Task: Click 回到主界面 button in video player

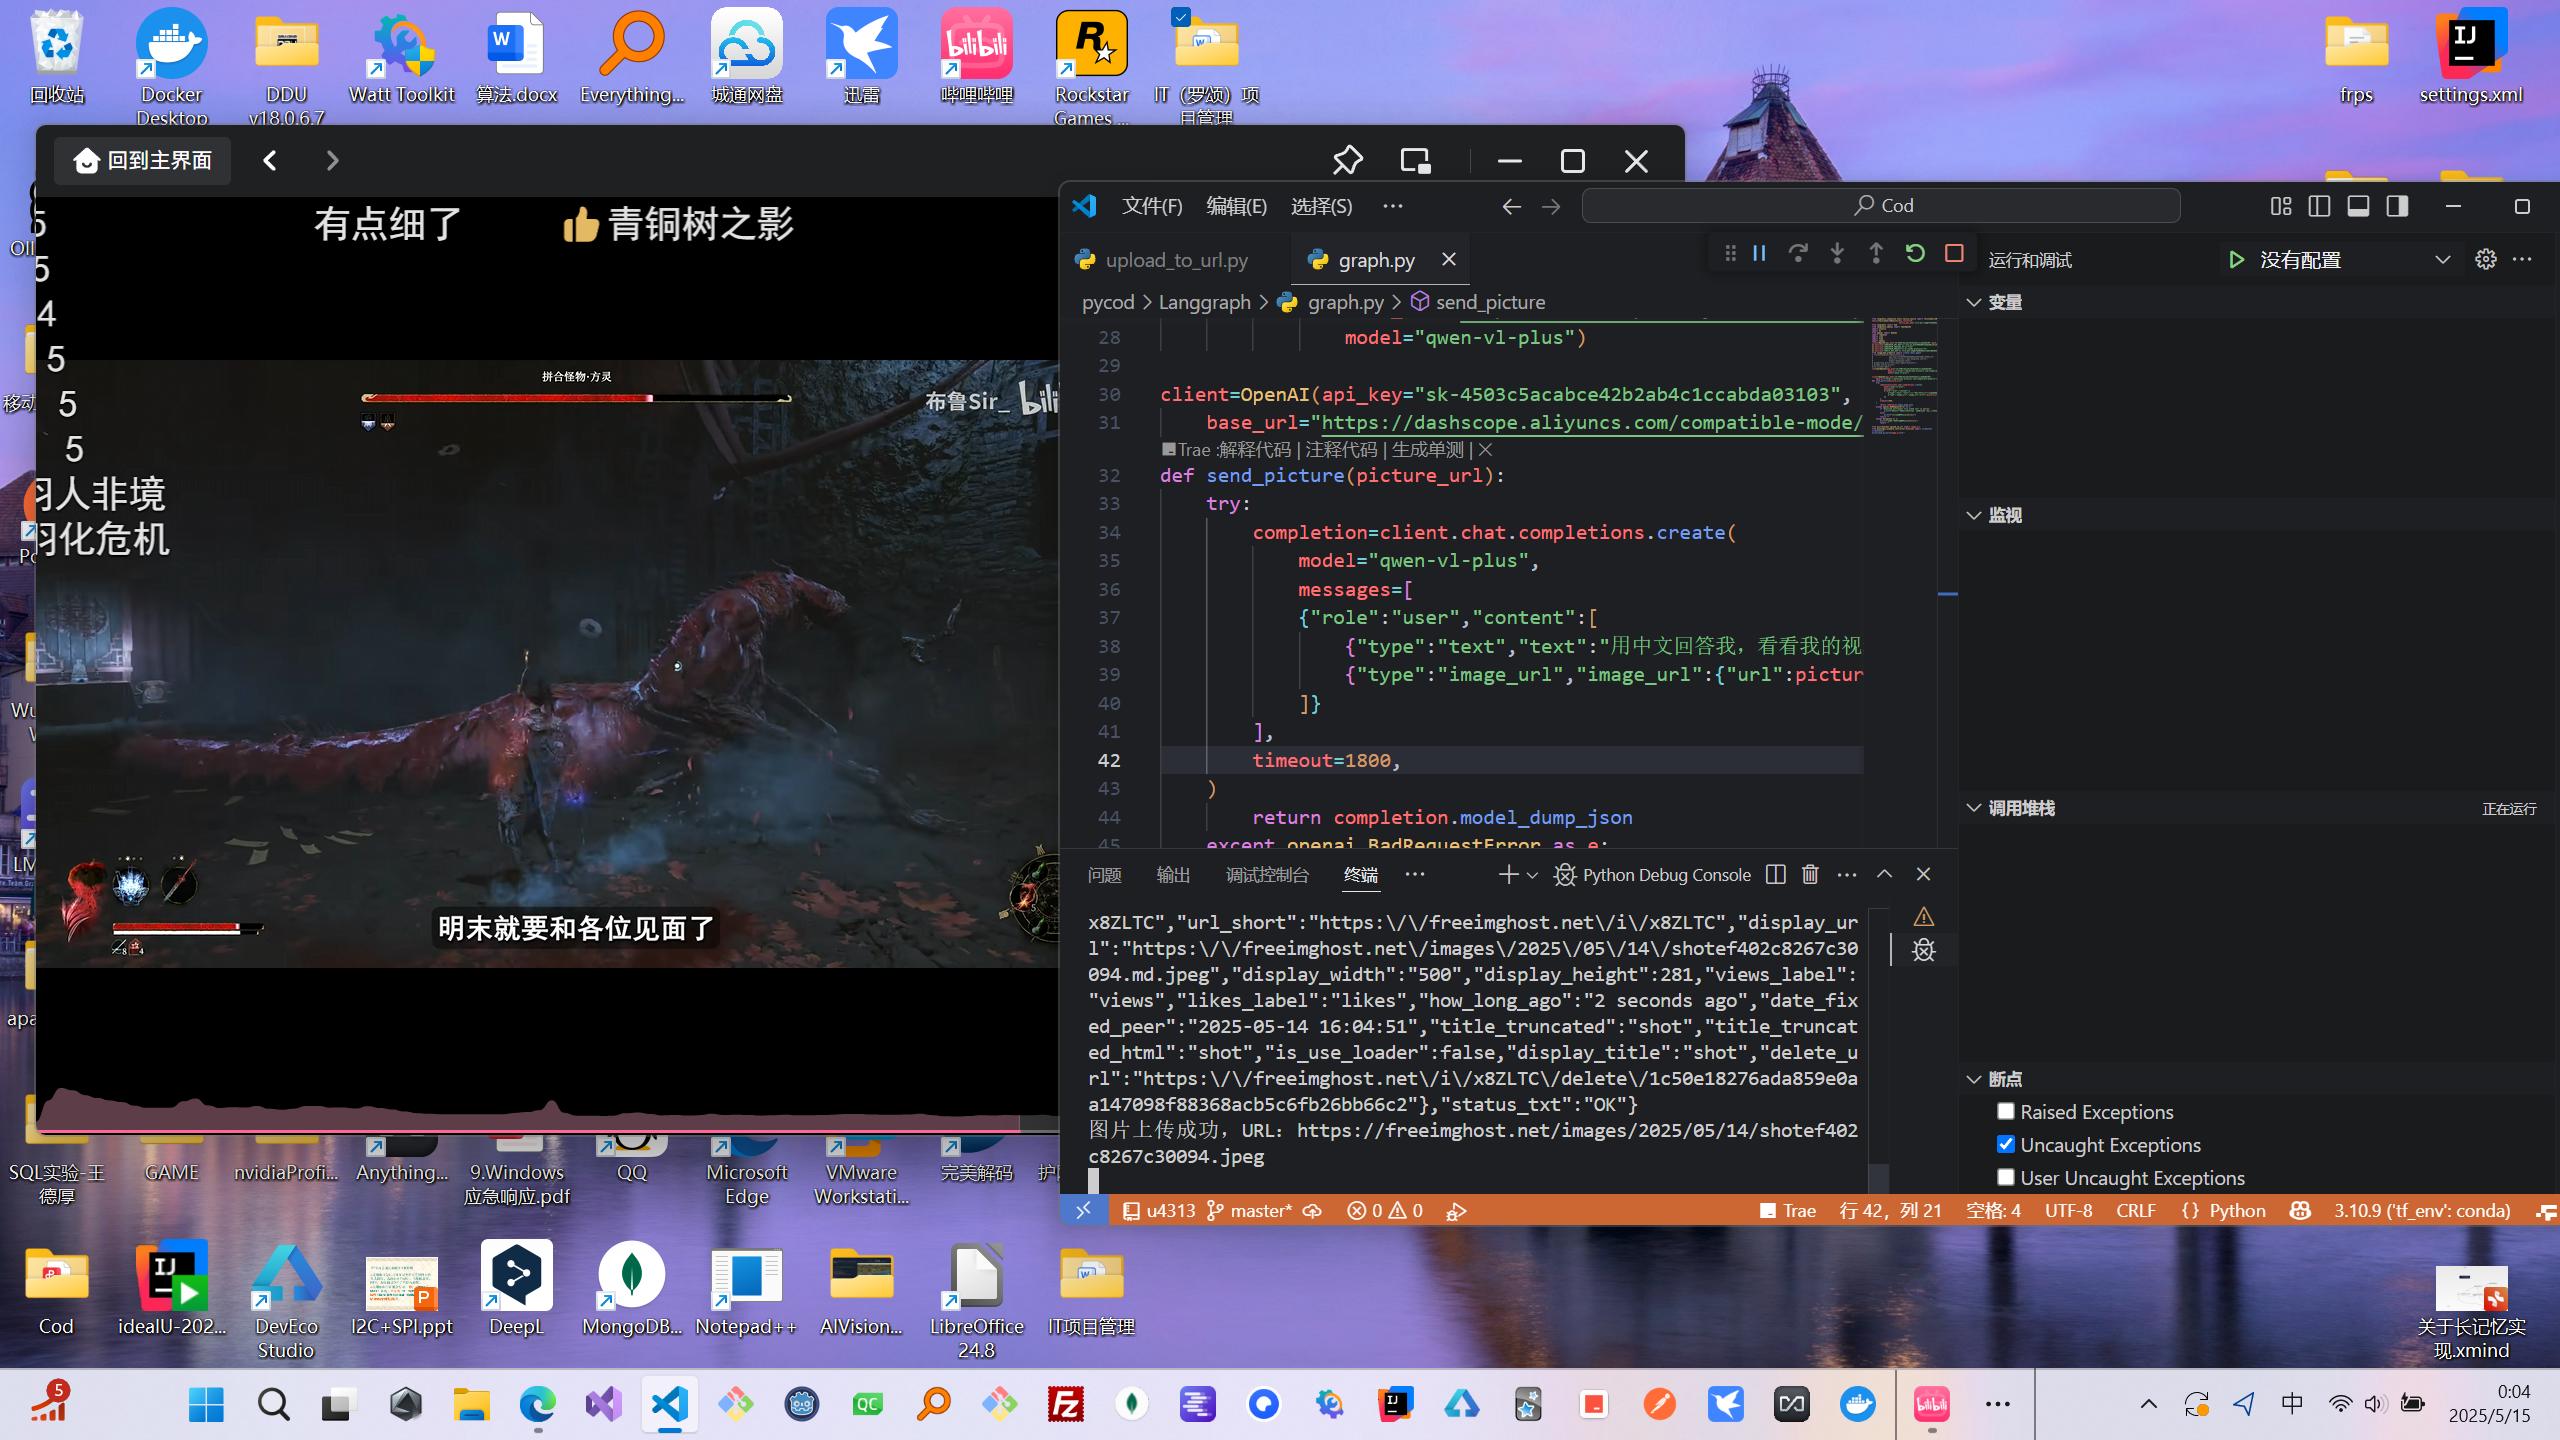Action: coord(143,160)
